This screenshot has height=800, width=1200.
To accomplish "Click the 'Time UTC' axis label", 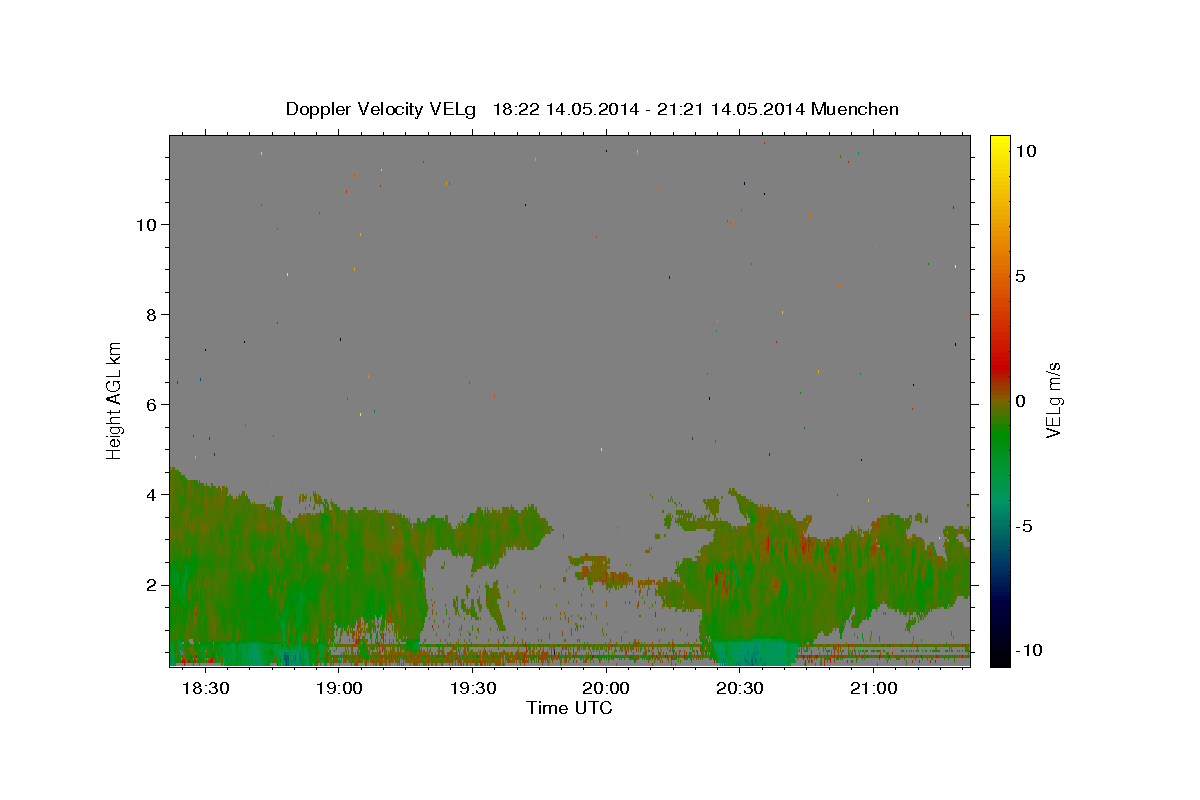I will (x=569, y=708).
